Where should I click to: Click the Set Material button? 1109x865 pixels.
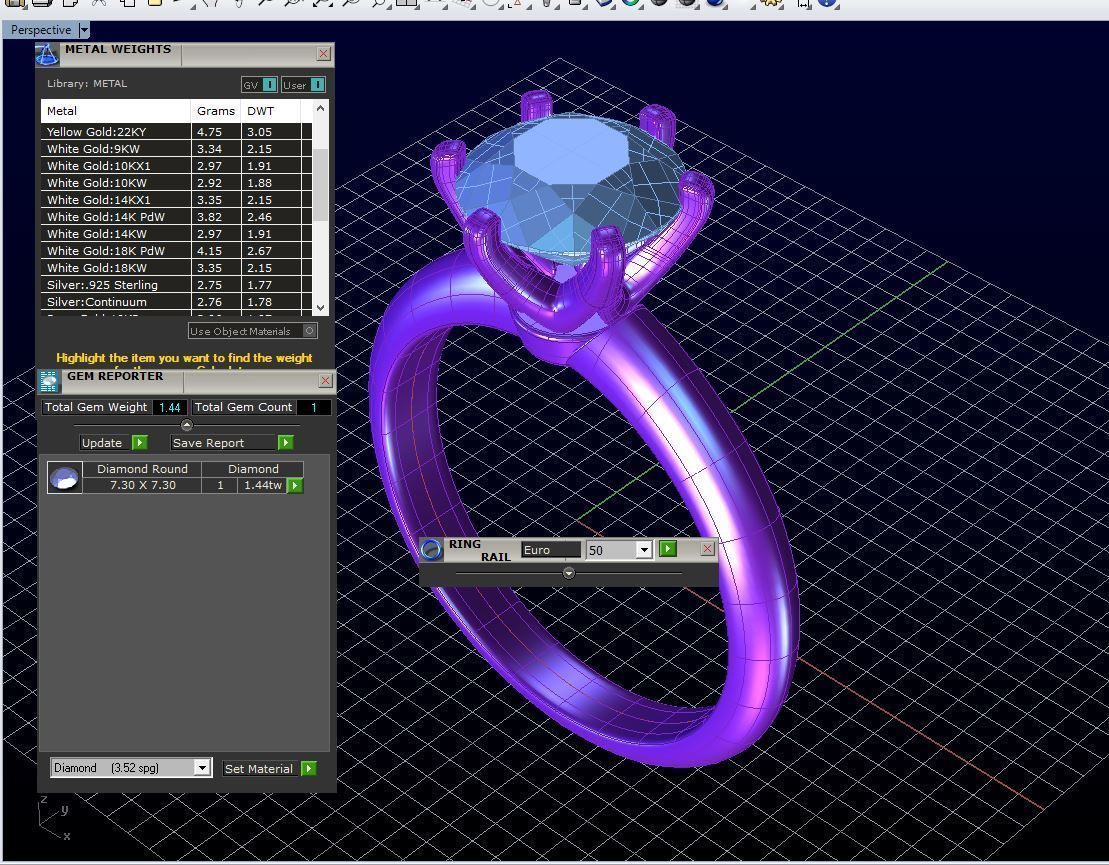tap(269, 769)
